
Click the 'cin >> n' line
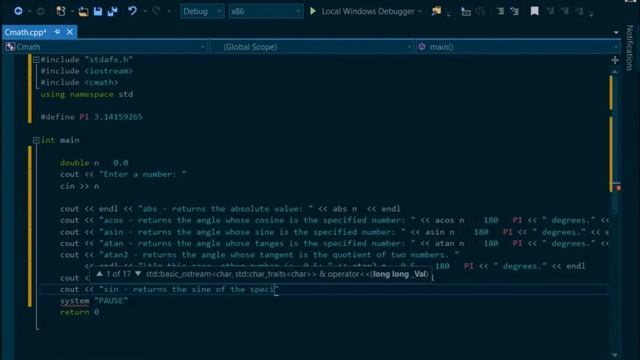(80, 186)
